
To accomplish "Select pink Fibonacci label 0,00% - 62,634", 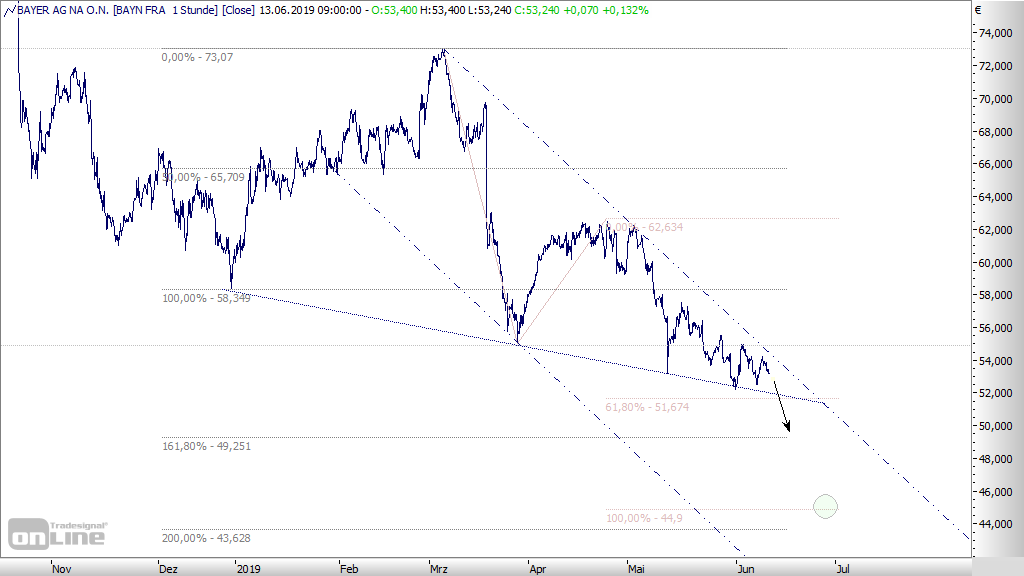I will [x=645, y=227].
